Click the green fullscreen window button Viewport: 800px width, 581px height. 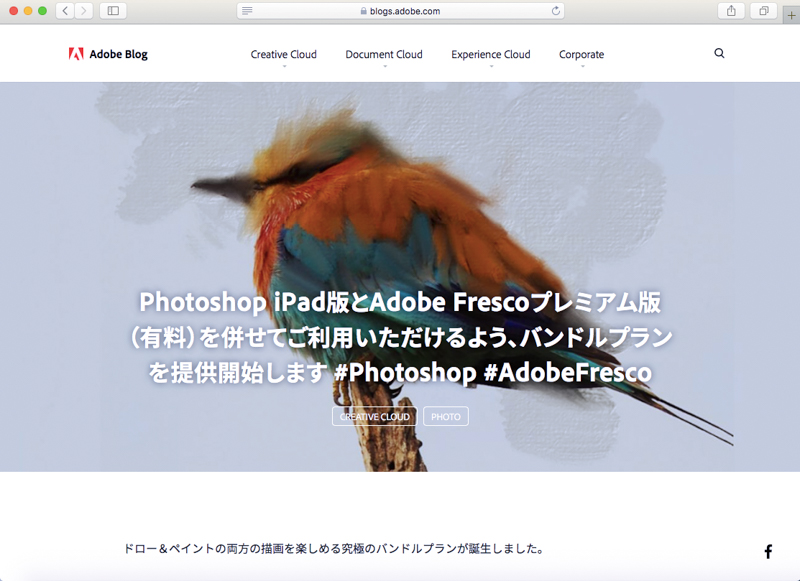point(42,11)
